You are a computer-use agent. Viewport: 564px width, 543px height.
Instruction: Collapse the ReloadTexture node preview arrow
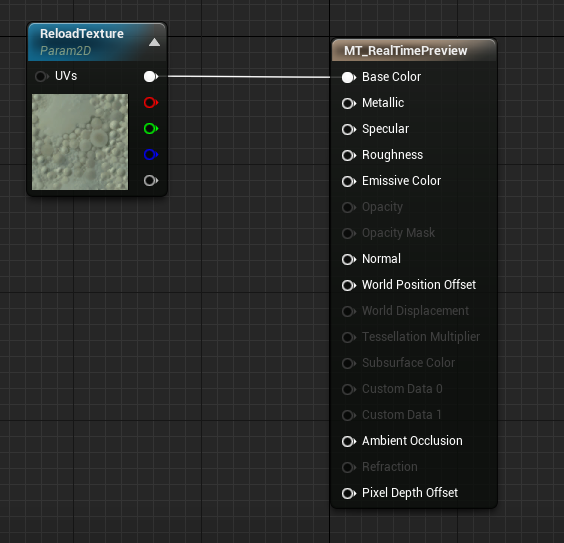pos(154,42)
